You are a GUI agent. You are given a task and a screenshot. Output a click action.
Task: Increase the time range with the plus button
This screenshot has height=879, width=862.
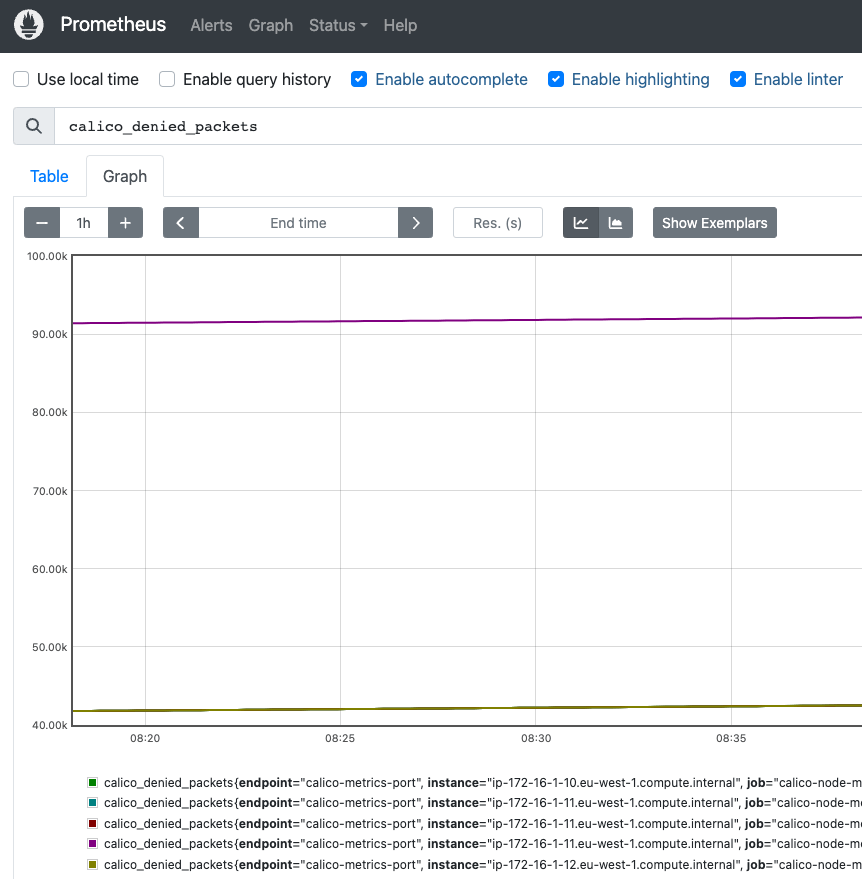(x=126, y=223)
